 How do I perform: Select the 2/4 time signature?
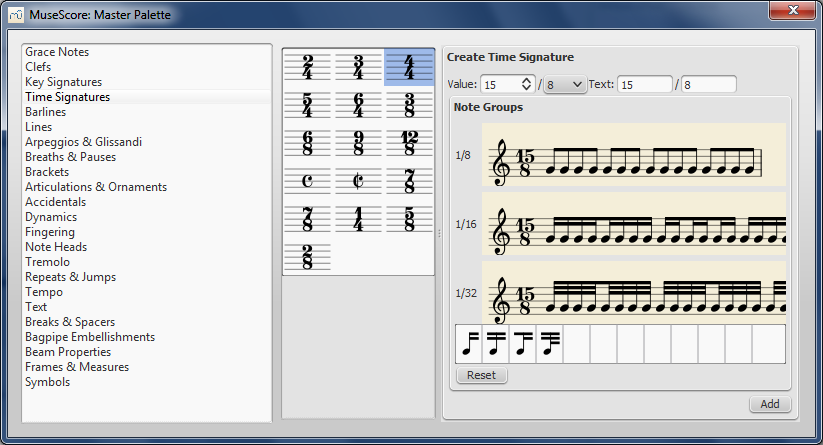[308, 67]
